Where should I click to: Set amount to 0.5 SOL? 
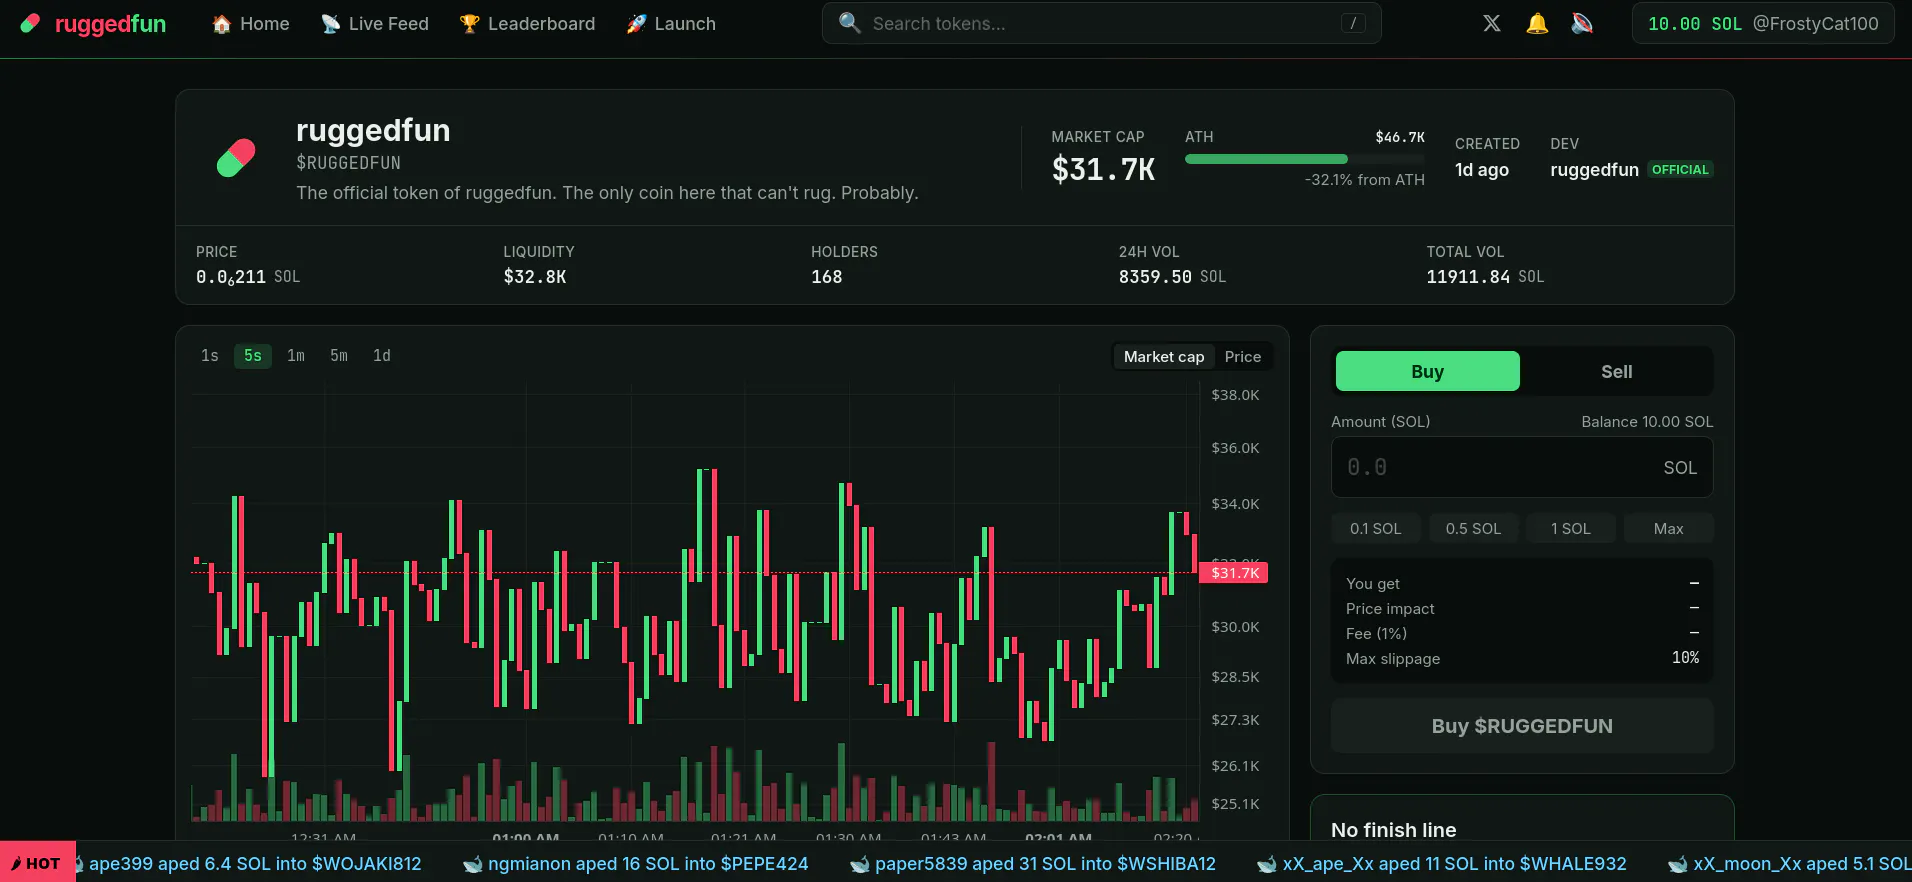tap(1473, 528)
